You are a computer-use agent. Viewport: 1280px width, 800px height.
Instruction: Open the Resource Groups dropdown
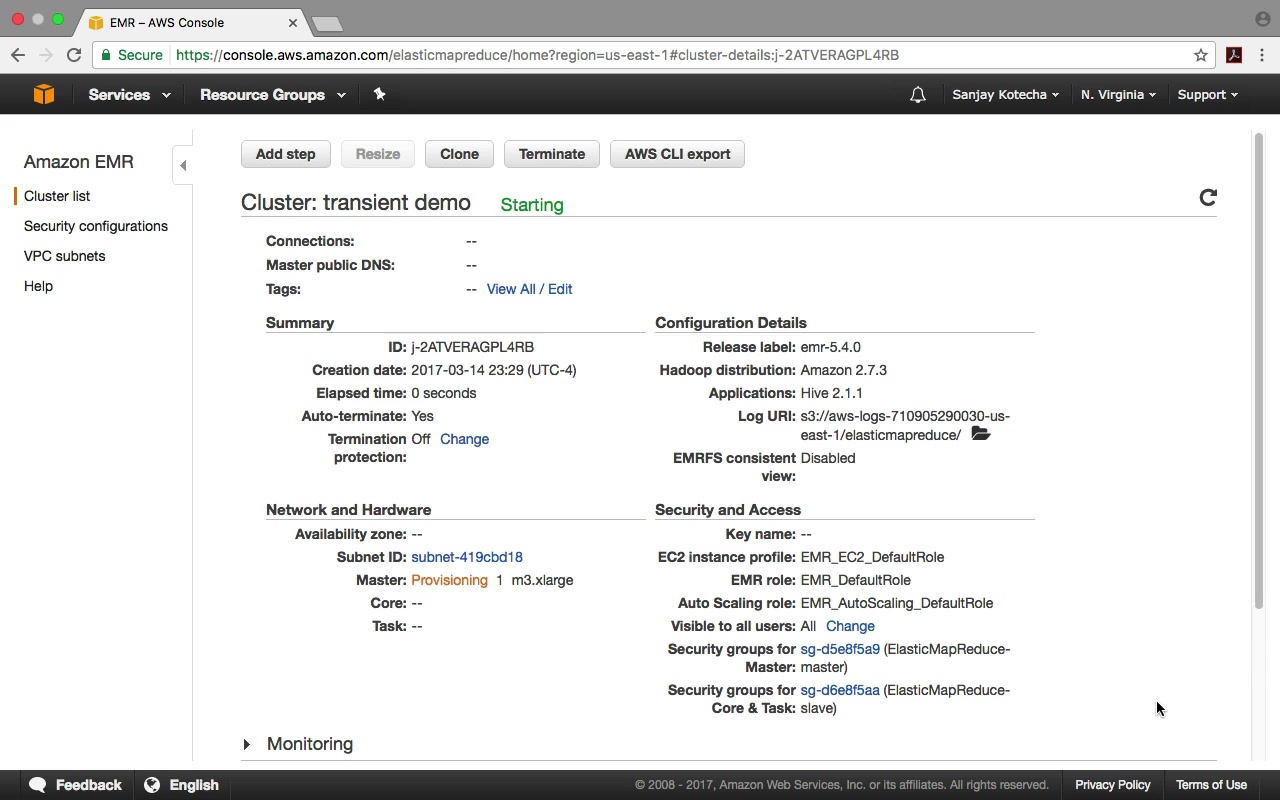click(x=272, y=95)
